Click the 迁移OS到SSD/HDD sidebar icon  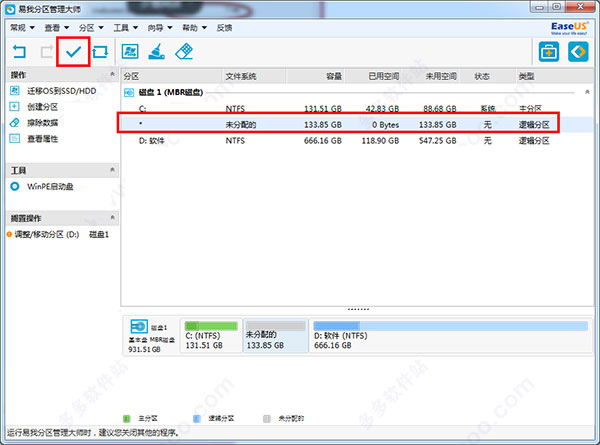(x=14, y=91)
